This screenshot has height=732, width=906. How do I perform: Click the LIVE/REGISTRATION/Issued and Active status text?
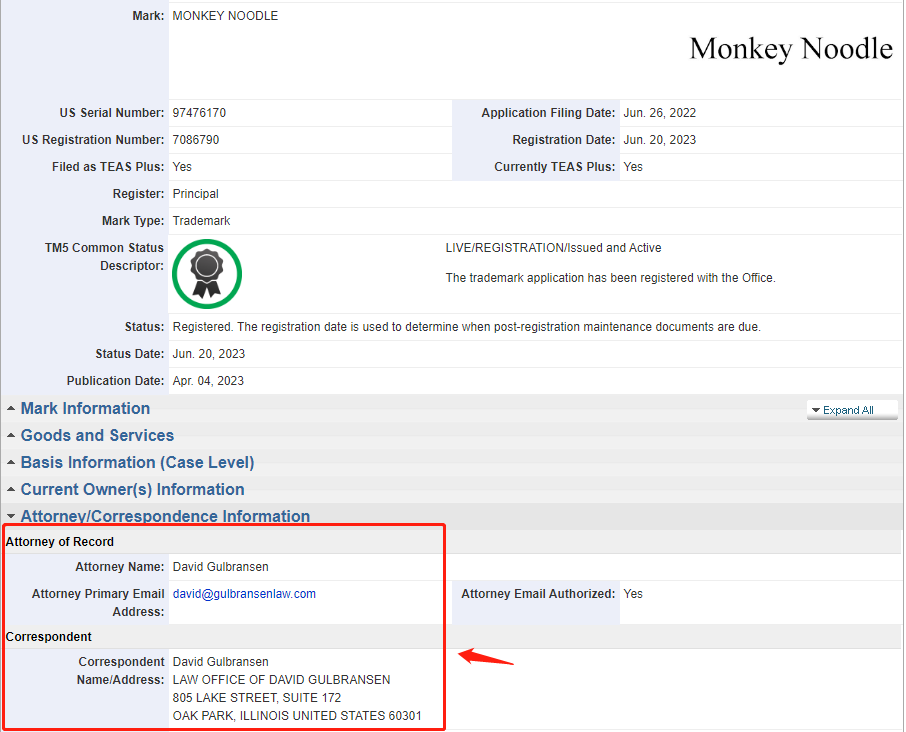(553, 248)
